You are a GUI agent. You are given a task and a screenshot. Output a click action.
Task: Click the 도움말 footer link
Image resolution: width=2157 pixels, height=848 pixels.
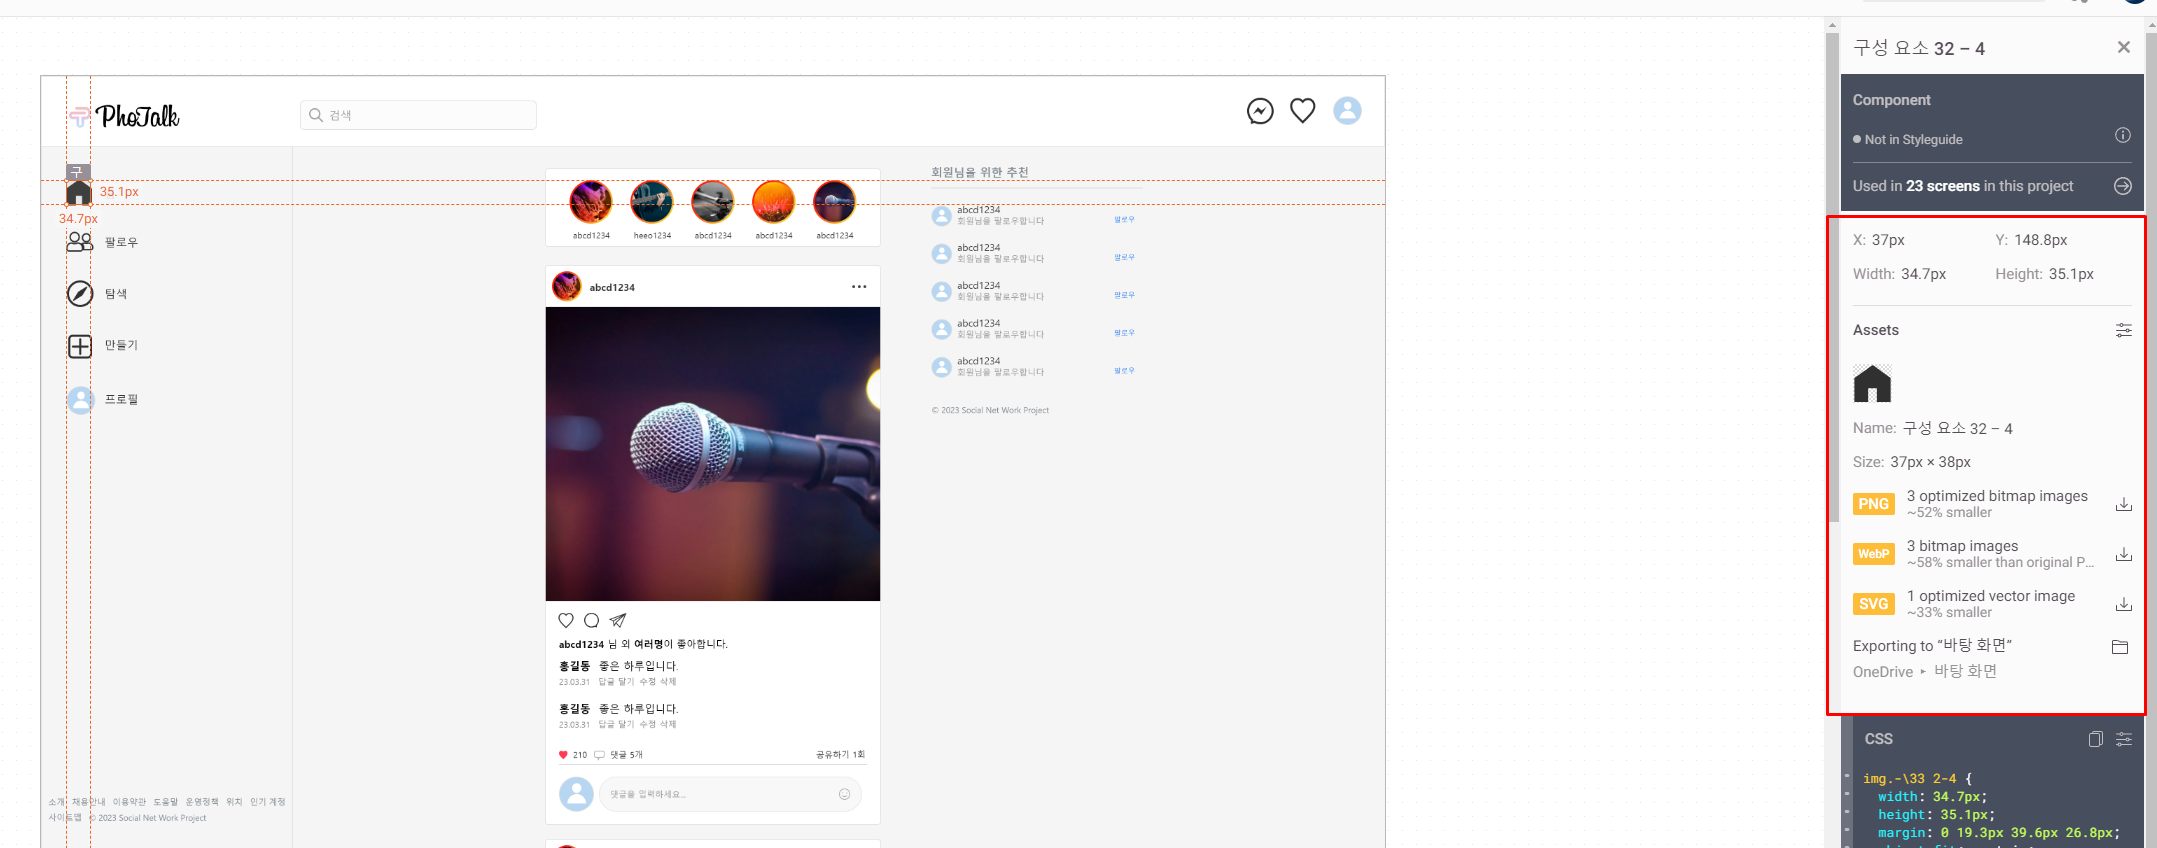click(165, 802)
